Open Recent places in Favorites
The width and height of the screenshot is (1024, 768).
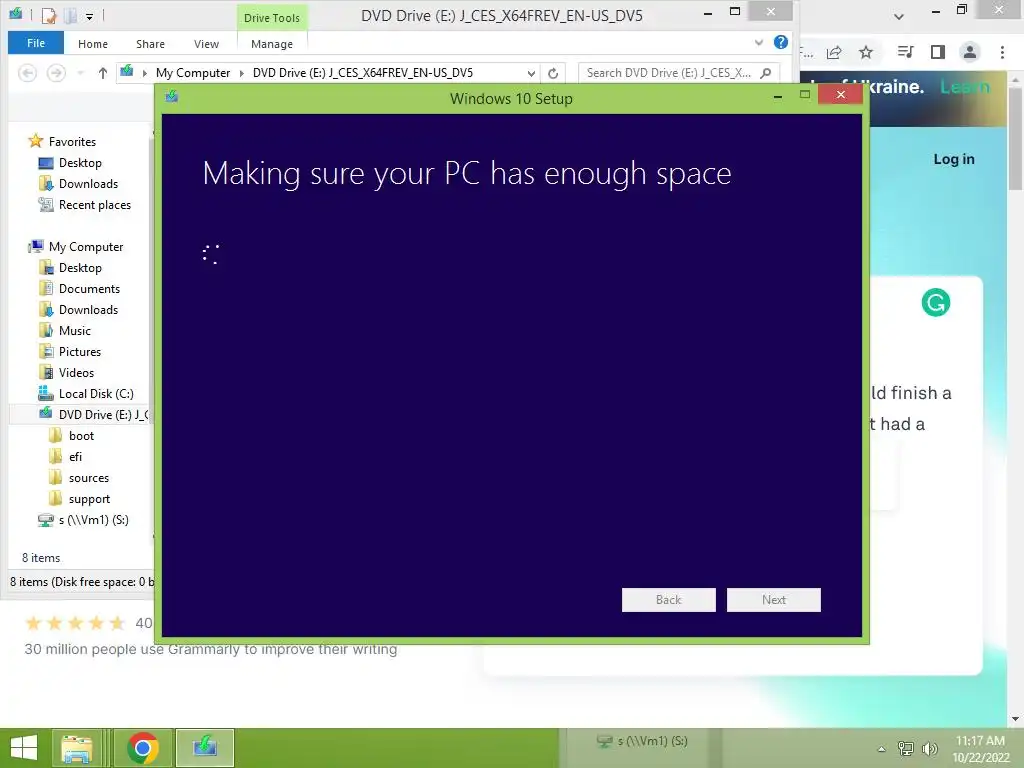95,204
